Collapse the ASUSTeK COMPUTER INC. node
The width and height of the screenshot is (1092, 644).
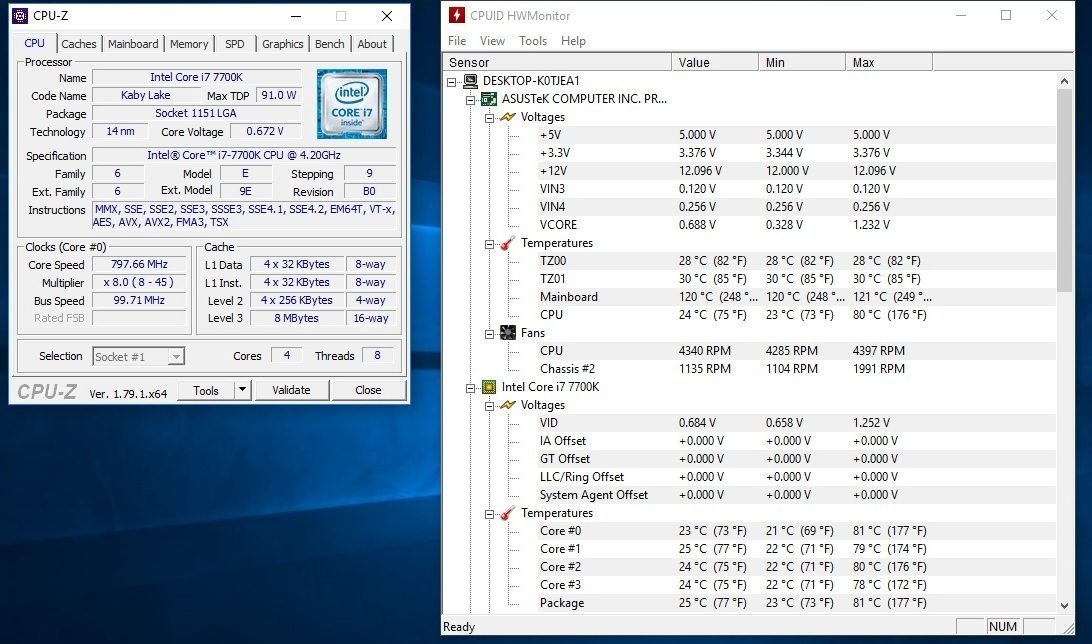click(x=471, y=100)
